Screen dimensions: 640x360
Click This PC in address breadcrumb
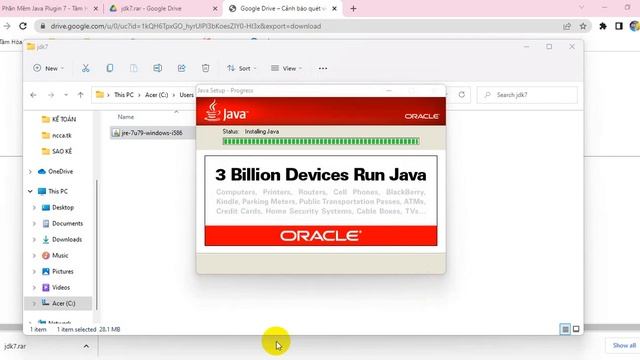(124, 95)
